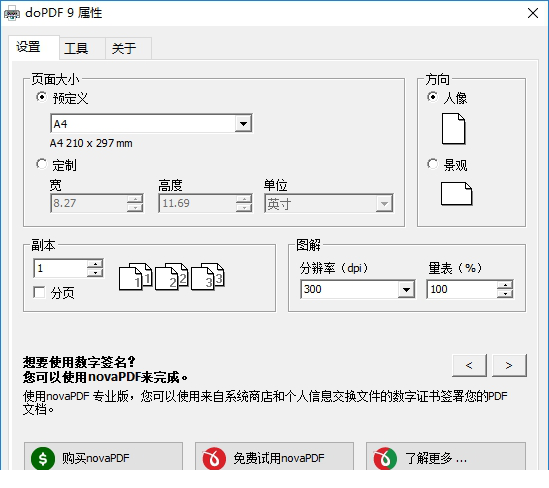Click the second collate pages icon

pyautogui.click(x=171, y=277)
